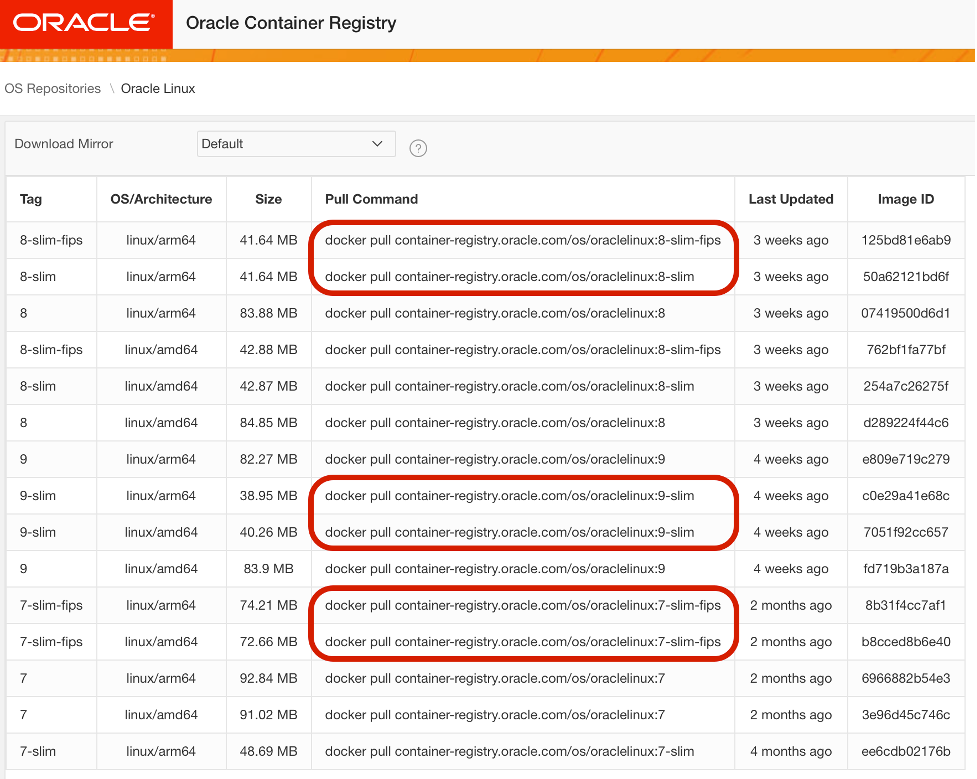Click image ID d289224f44c6
Viewport: 977px width, 779px height.
pos(906,423)
